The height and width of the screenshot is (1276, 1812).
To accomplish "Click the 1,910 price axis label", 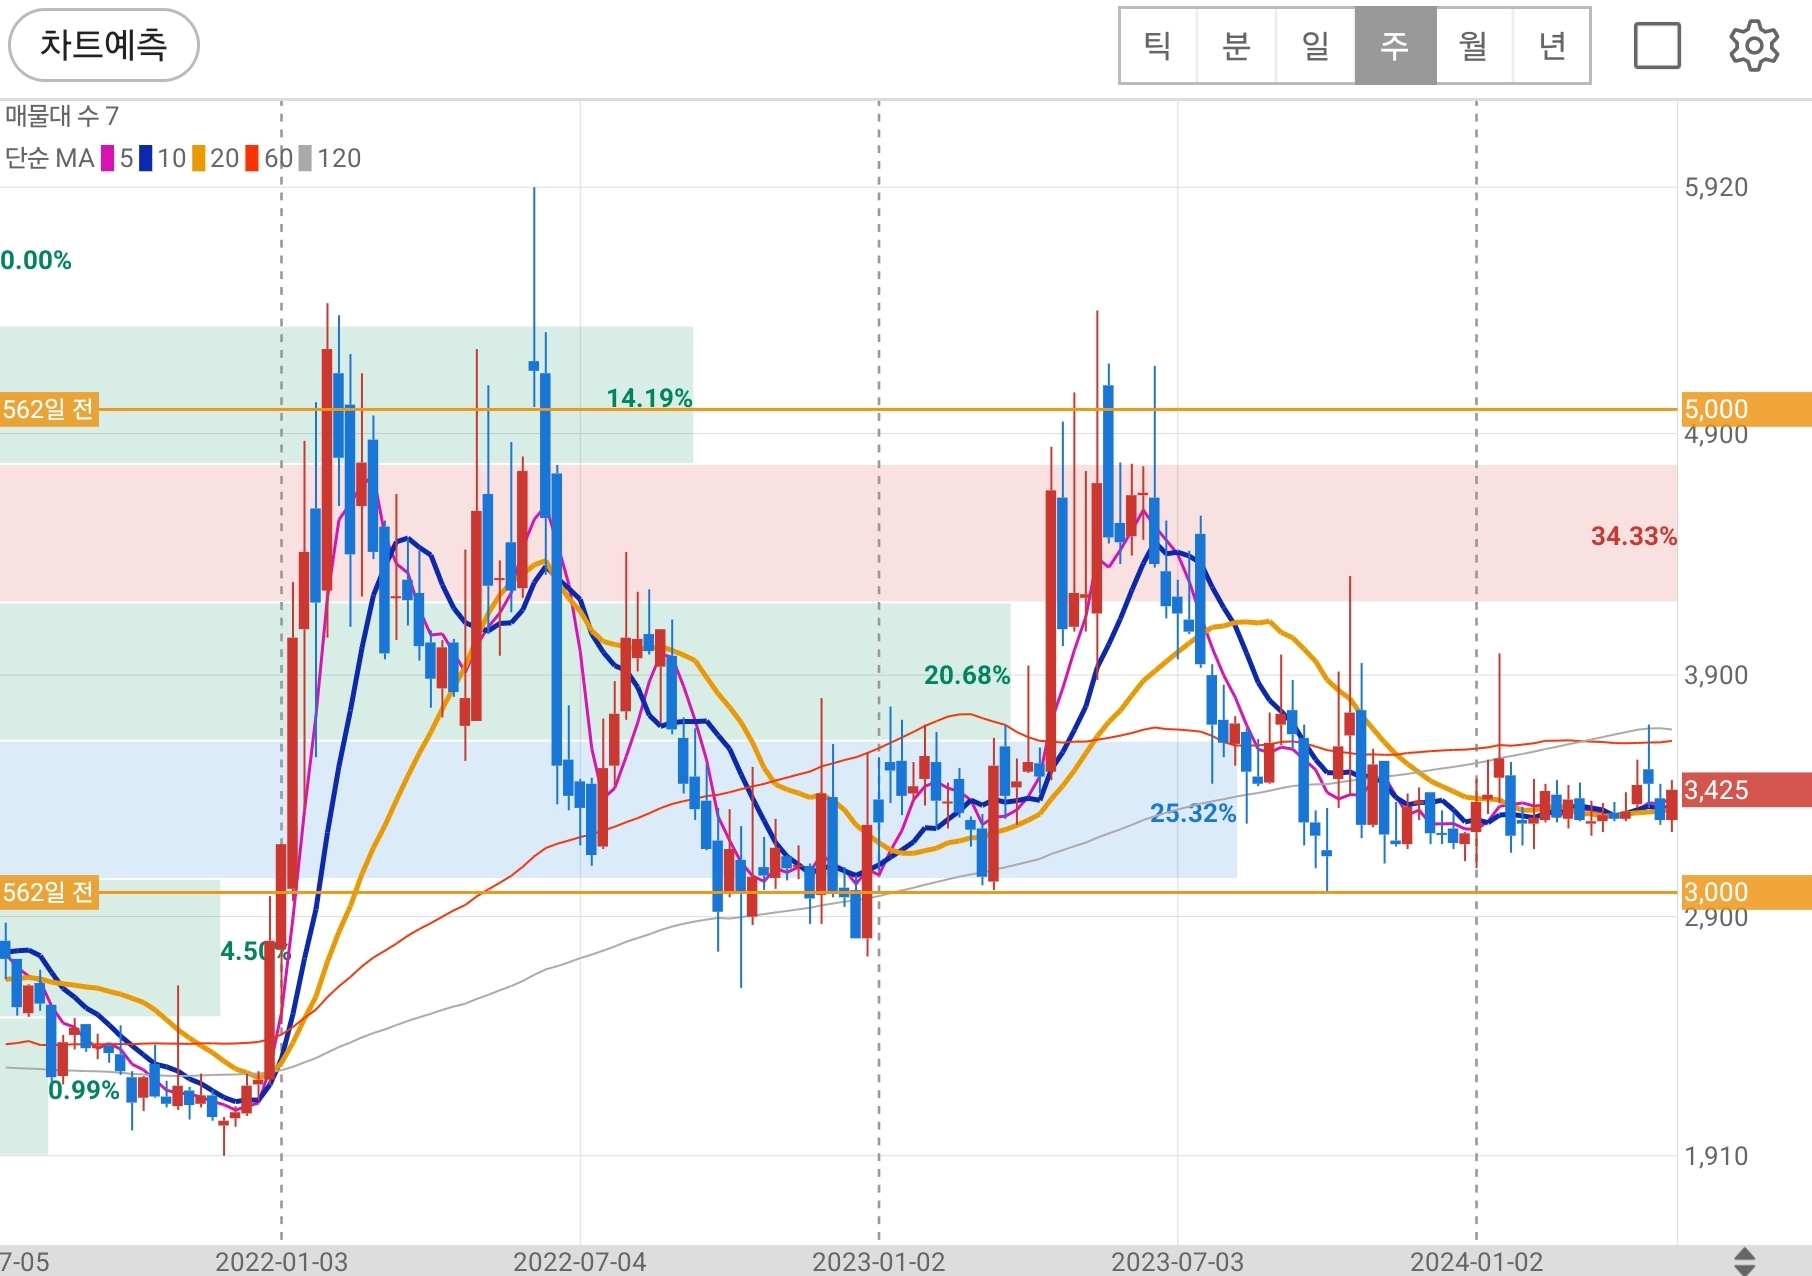I will pos(1716,1156).
